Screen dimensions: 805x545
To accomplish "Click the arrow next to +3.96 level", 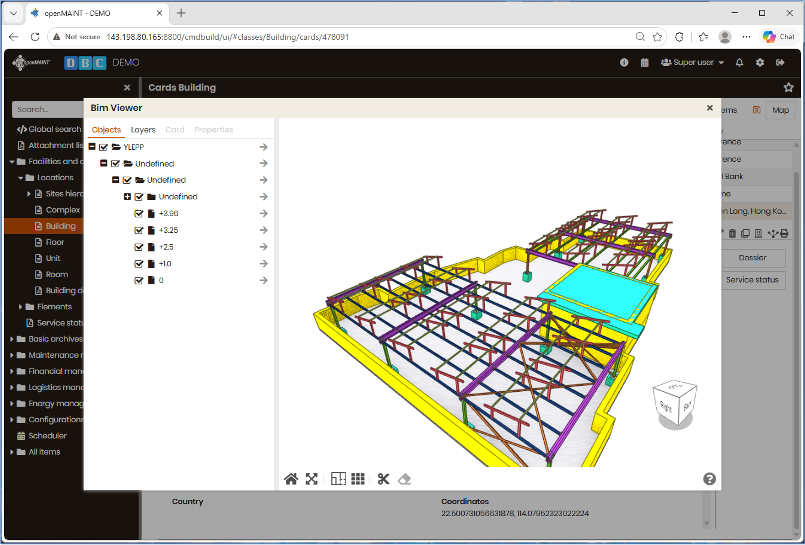I will click(263, 213).
